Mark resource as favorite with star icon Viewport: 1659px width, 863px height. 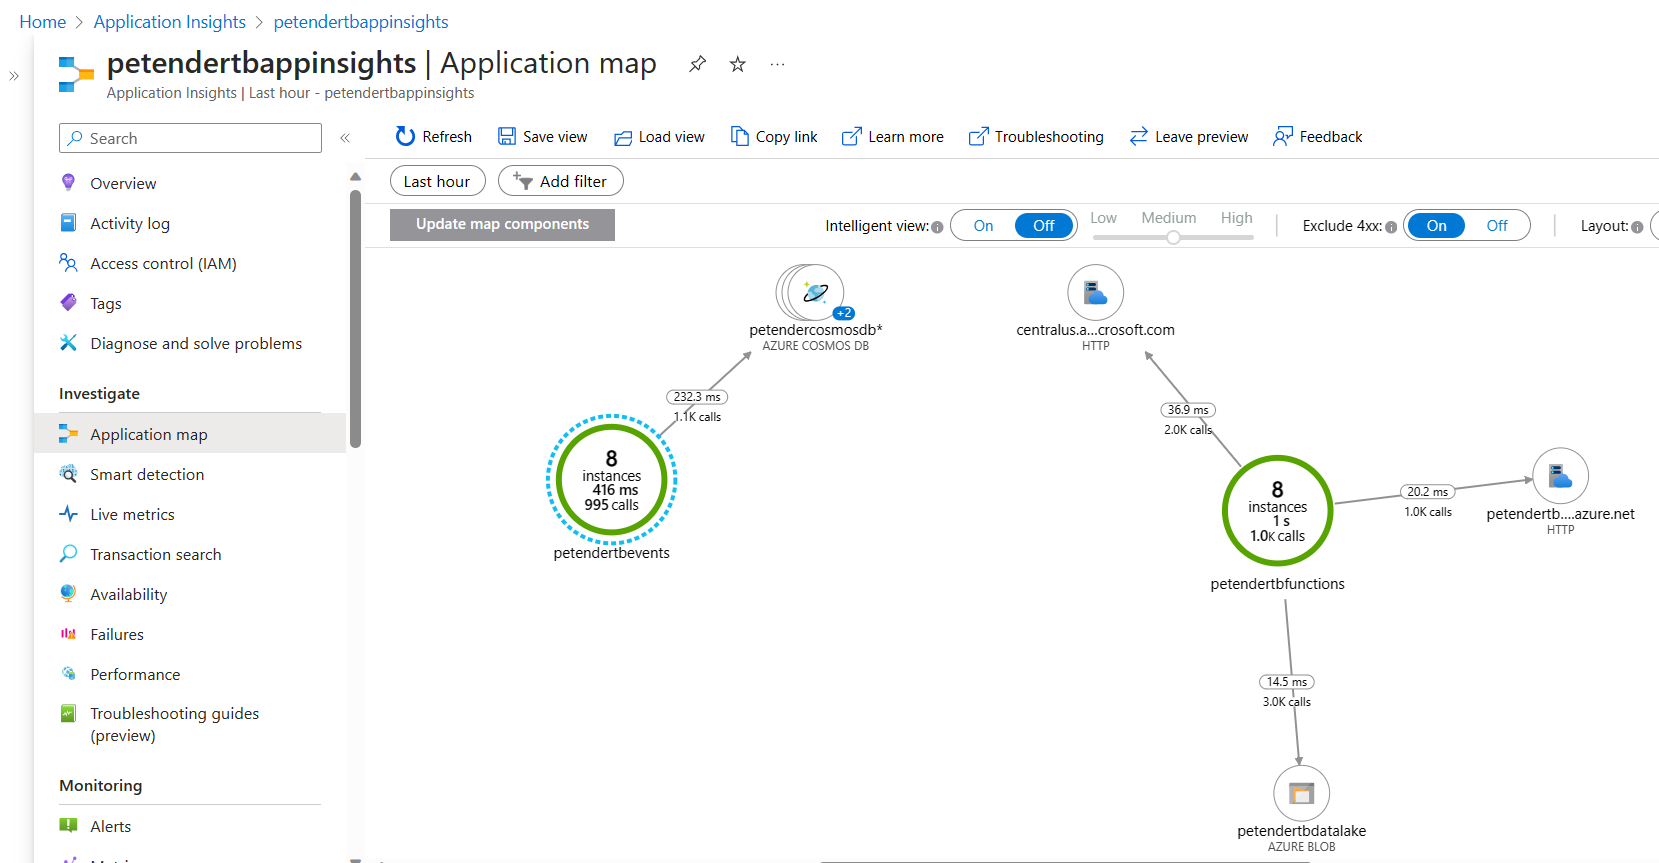[x=738, y=64]
